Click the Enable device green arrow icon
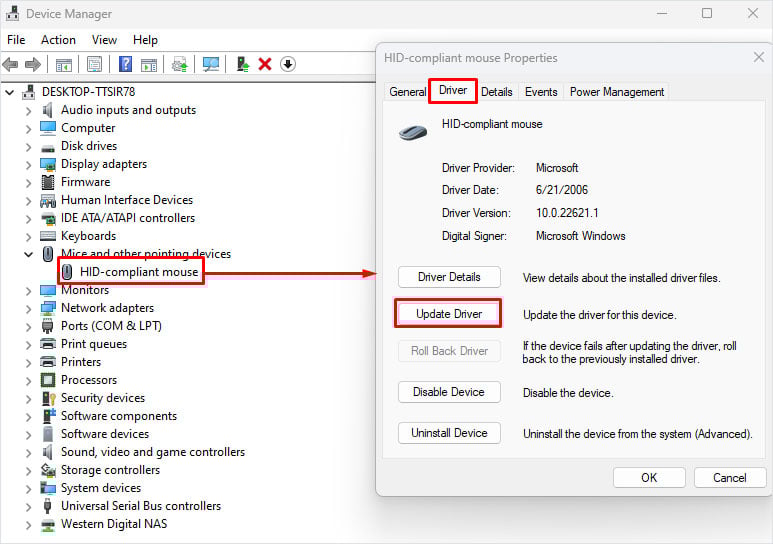The width and height of the screenshot is (773, 544). (x=243, y=64)
